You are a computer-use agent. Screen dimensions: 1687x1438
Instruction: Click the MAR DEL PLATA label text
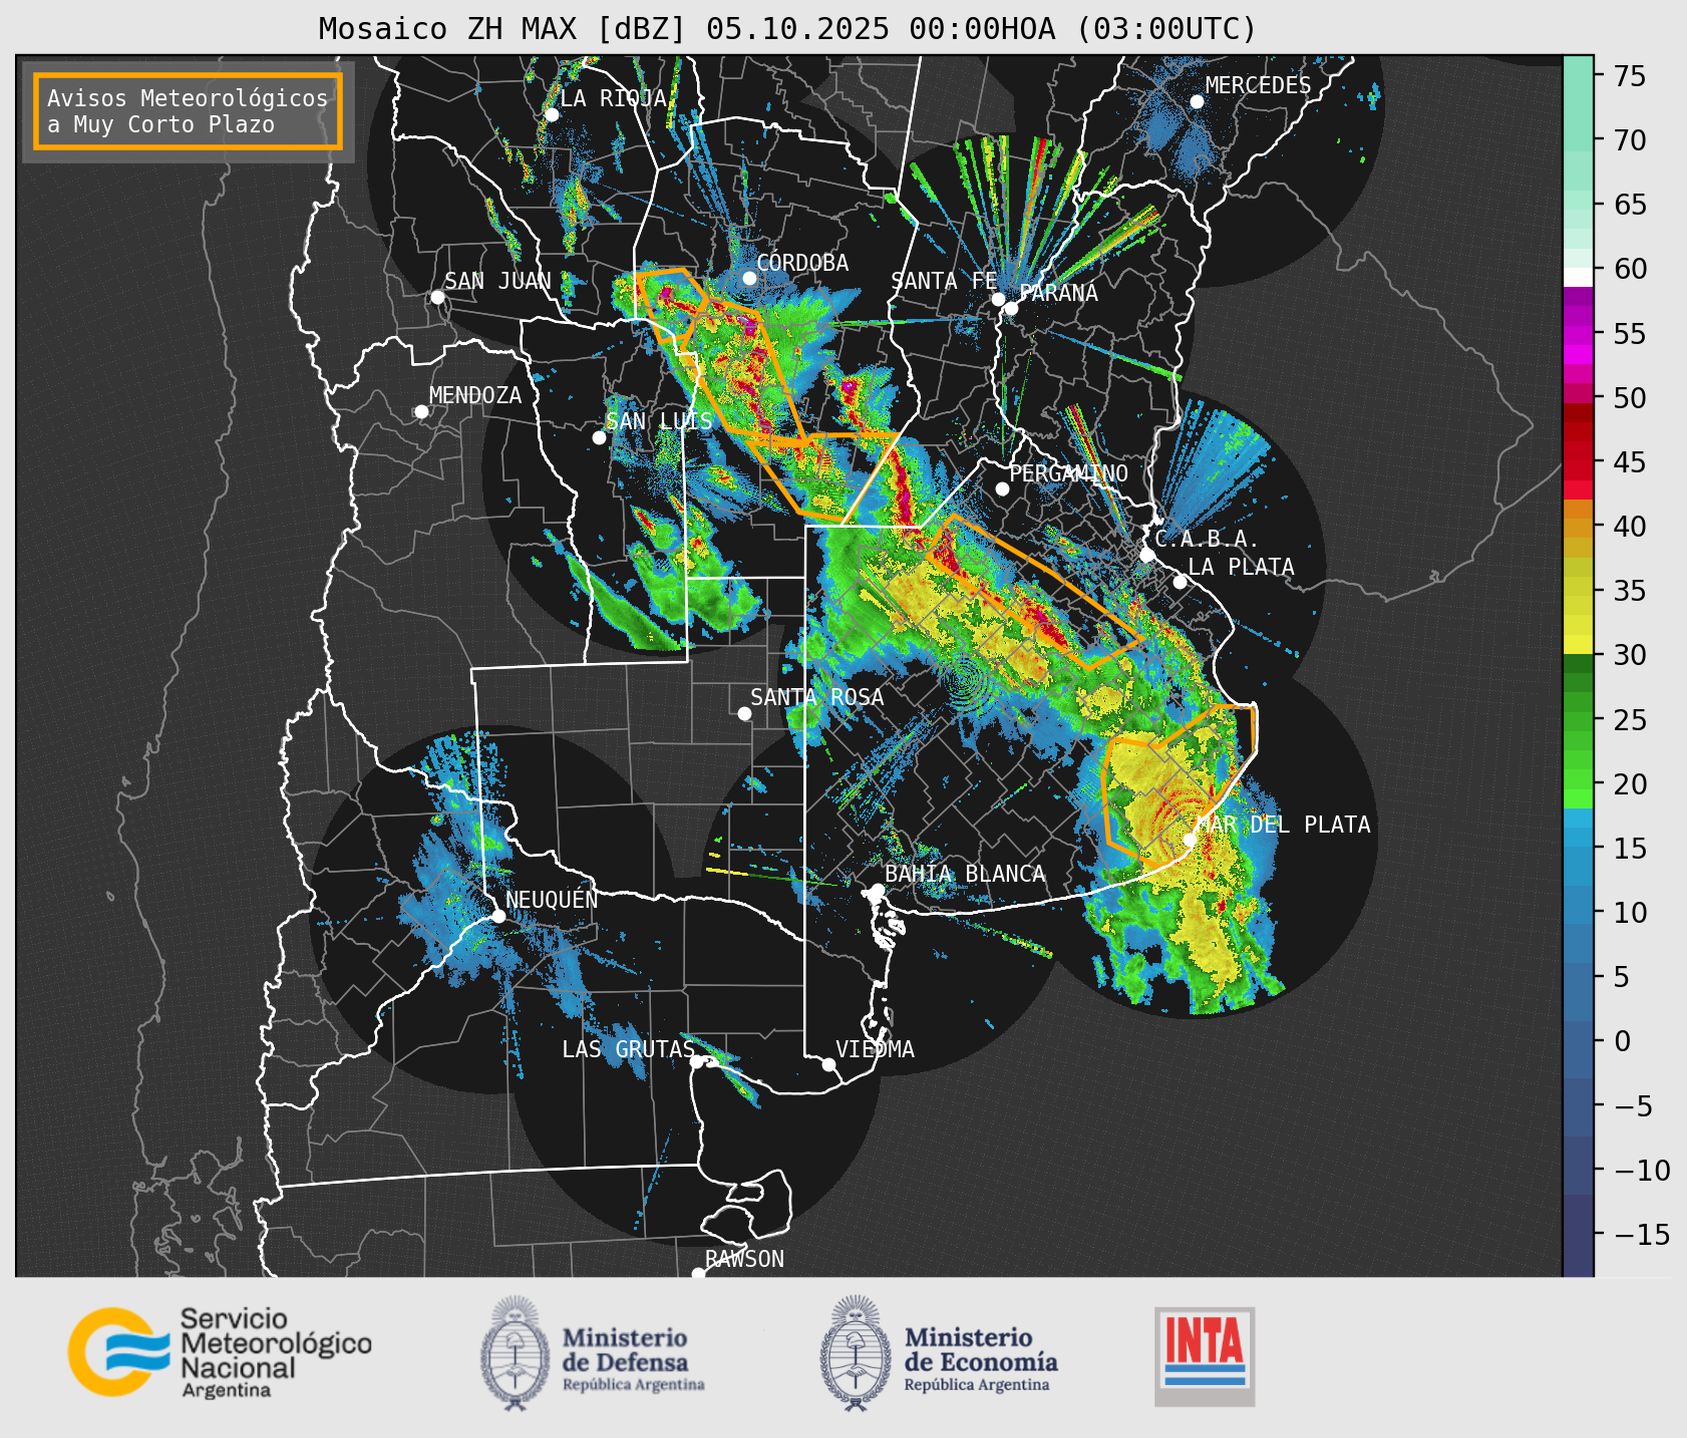click(x=1283, y=825)
